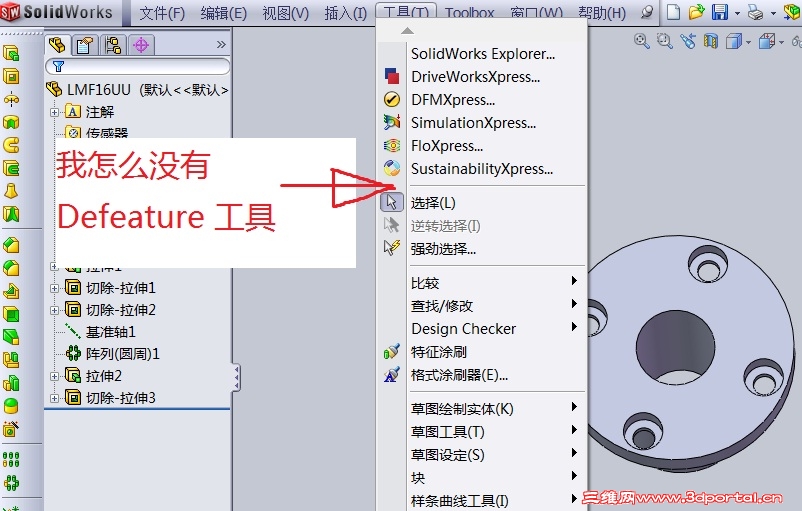This screenshot has width=802, height=511.
Task: Expand the 拉伸2 feature node
Action: click(x=54, y=376)
